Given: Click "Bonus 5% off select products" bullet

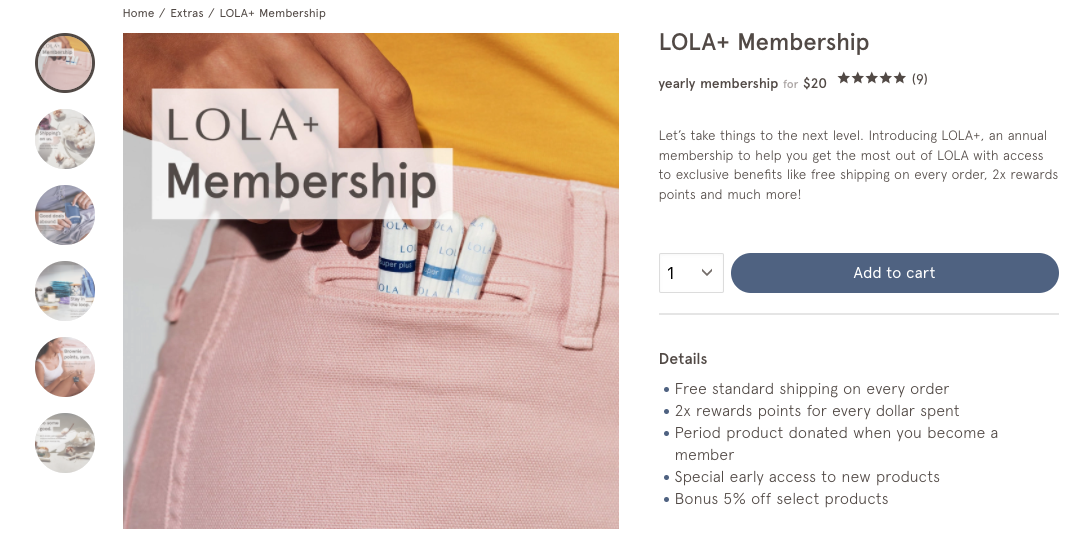Looking at the screenshot, I should point(781,499).
